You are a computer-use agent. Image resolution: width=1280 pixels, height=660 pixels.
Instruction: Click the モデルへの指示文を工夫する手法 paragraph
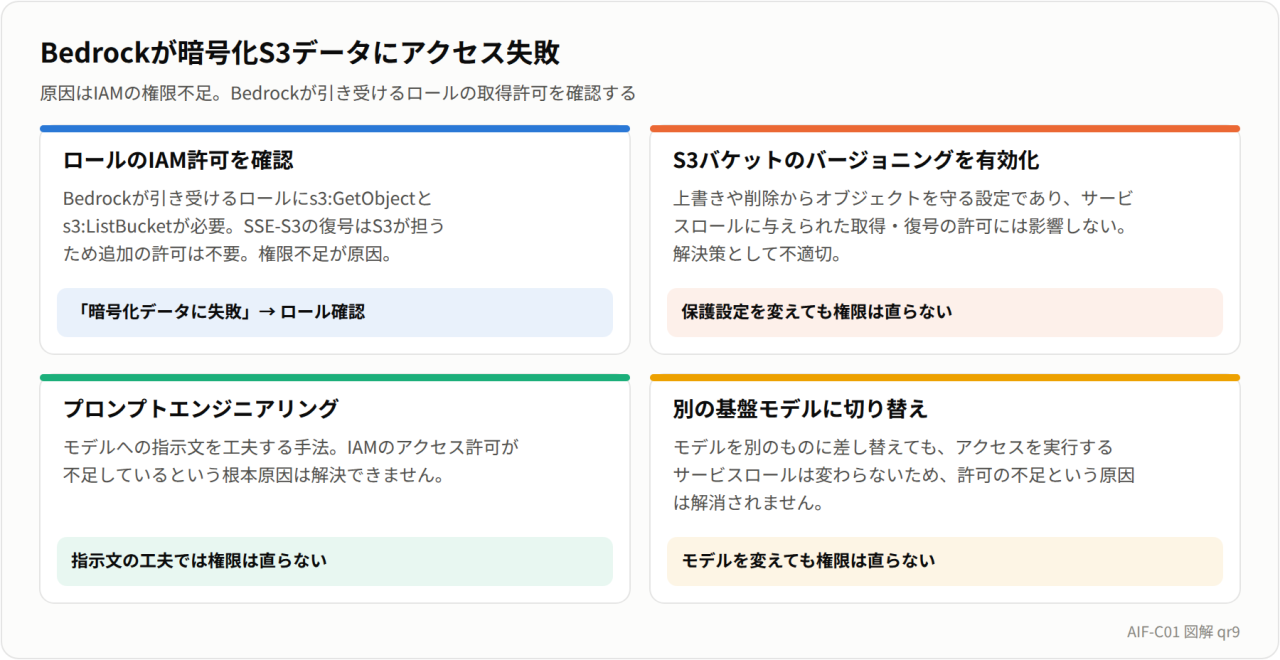pyautogui.click(x=291, y=461)
